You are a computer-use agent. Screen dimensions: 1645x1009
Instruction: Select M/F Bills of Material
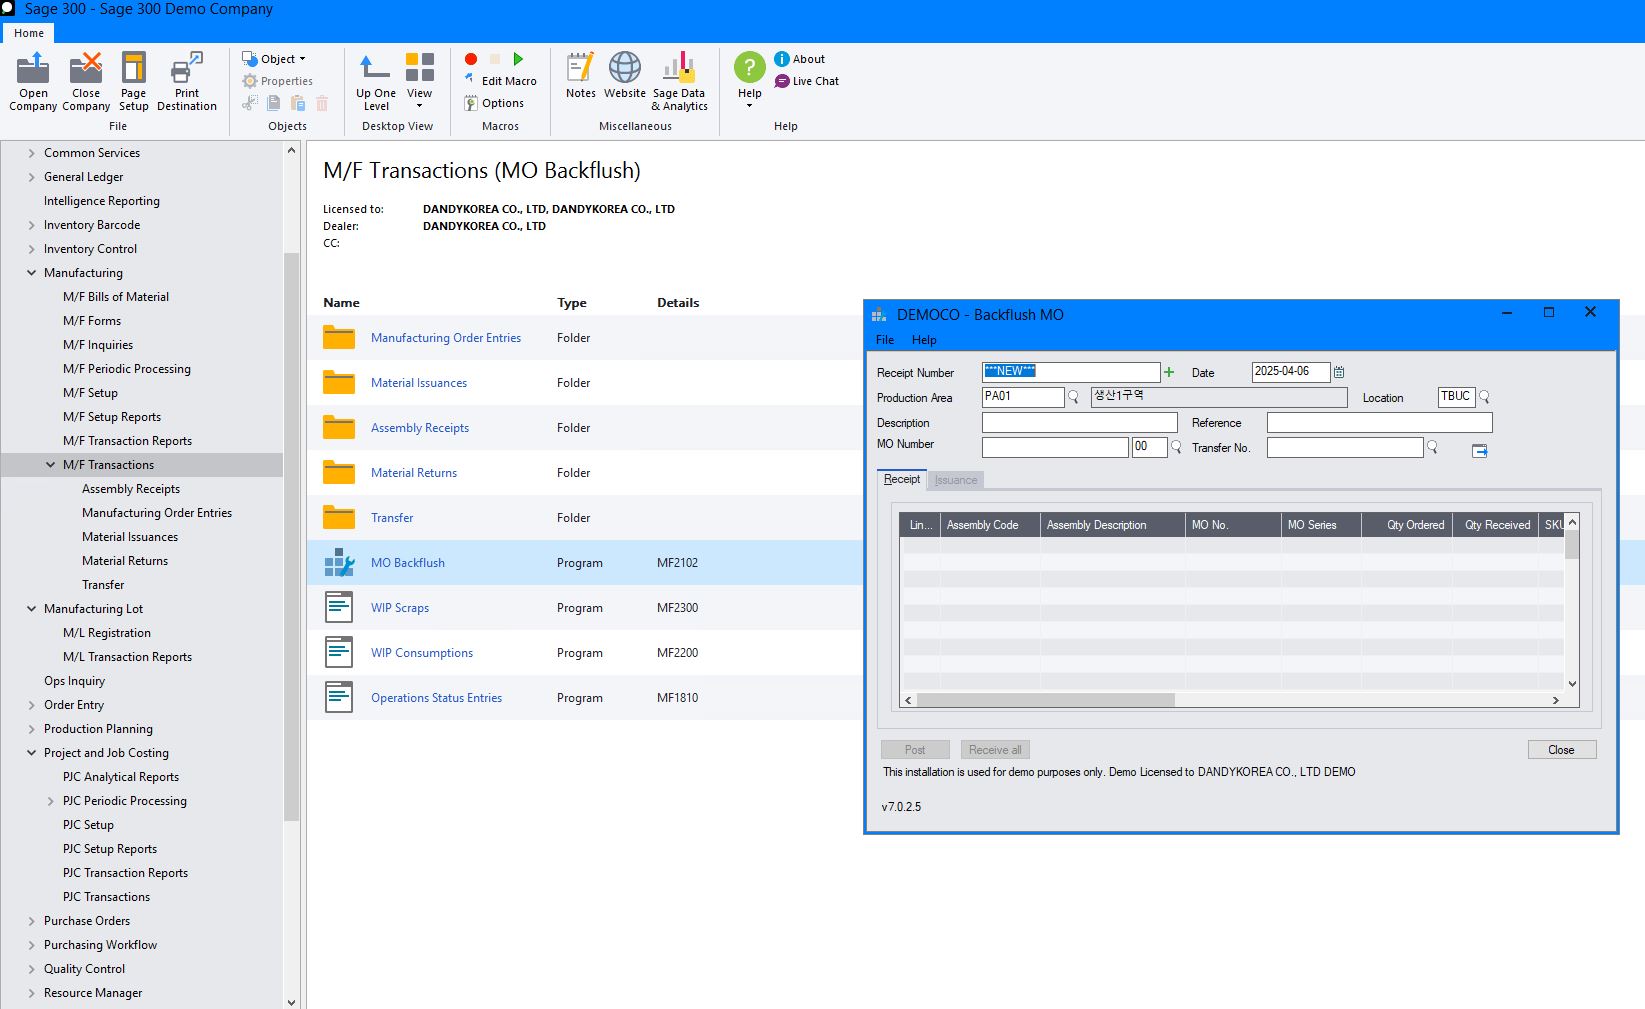point(116,297)
